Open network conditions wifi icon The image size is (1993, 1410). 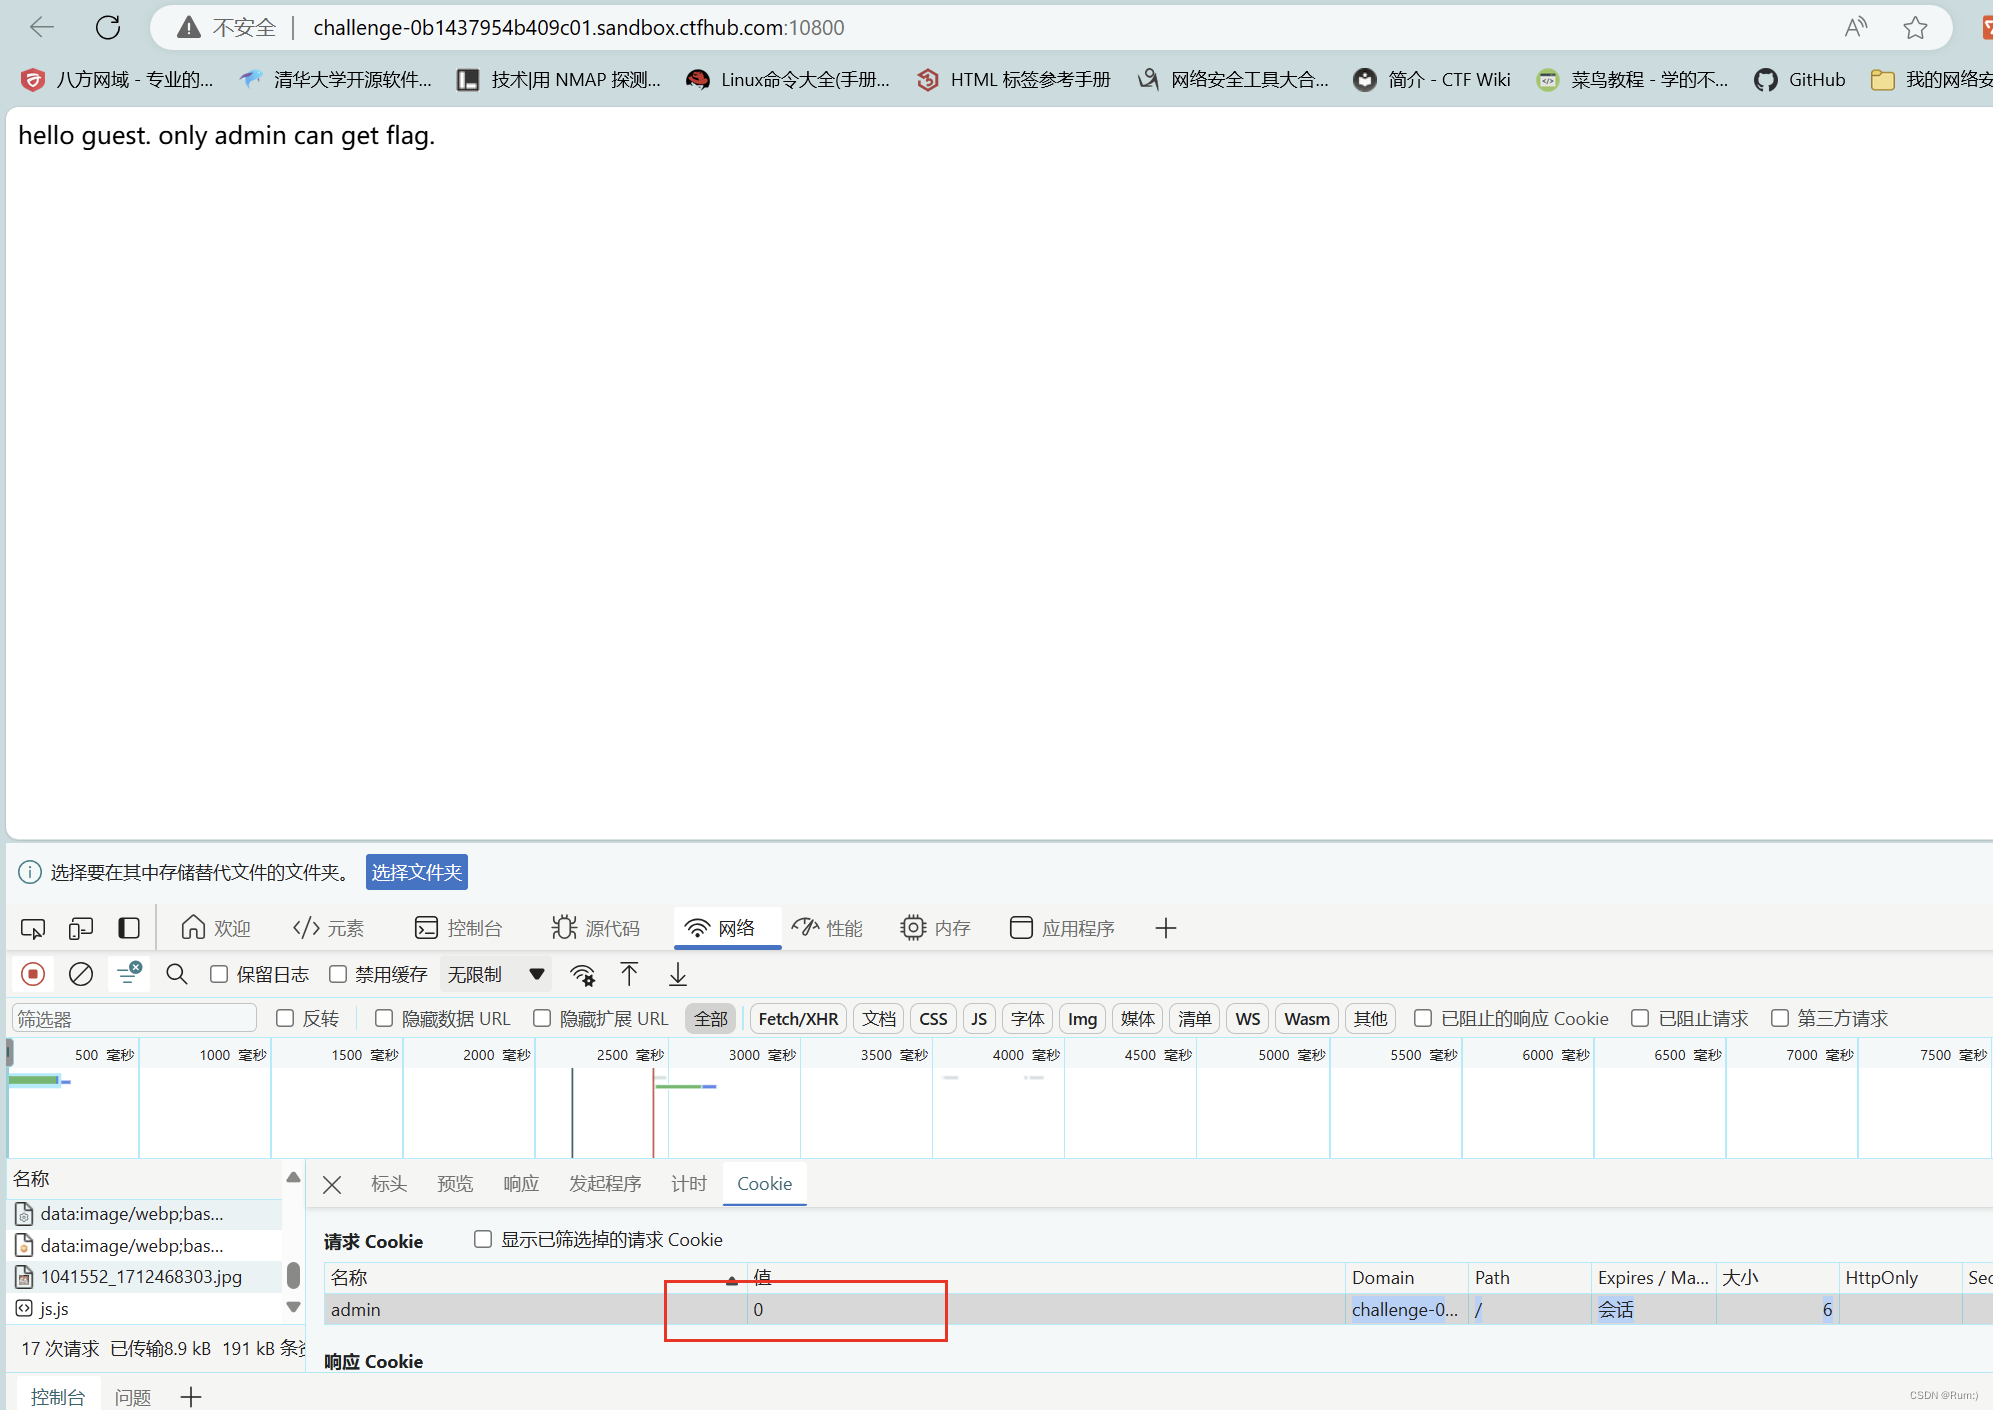582,974
